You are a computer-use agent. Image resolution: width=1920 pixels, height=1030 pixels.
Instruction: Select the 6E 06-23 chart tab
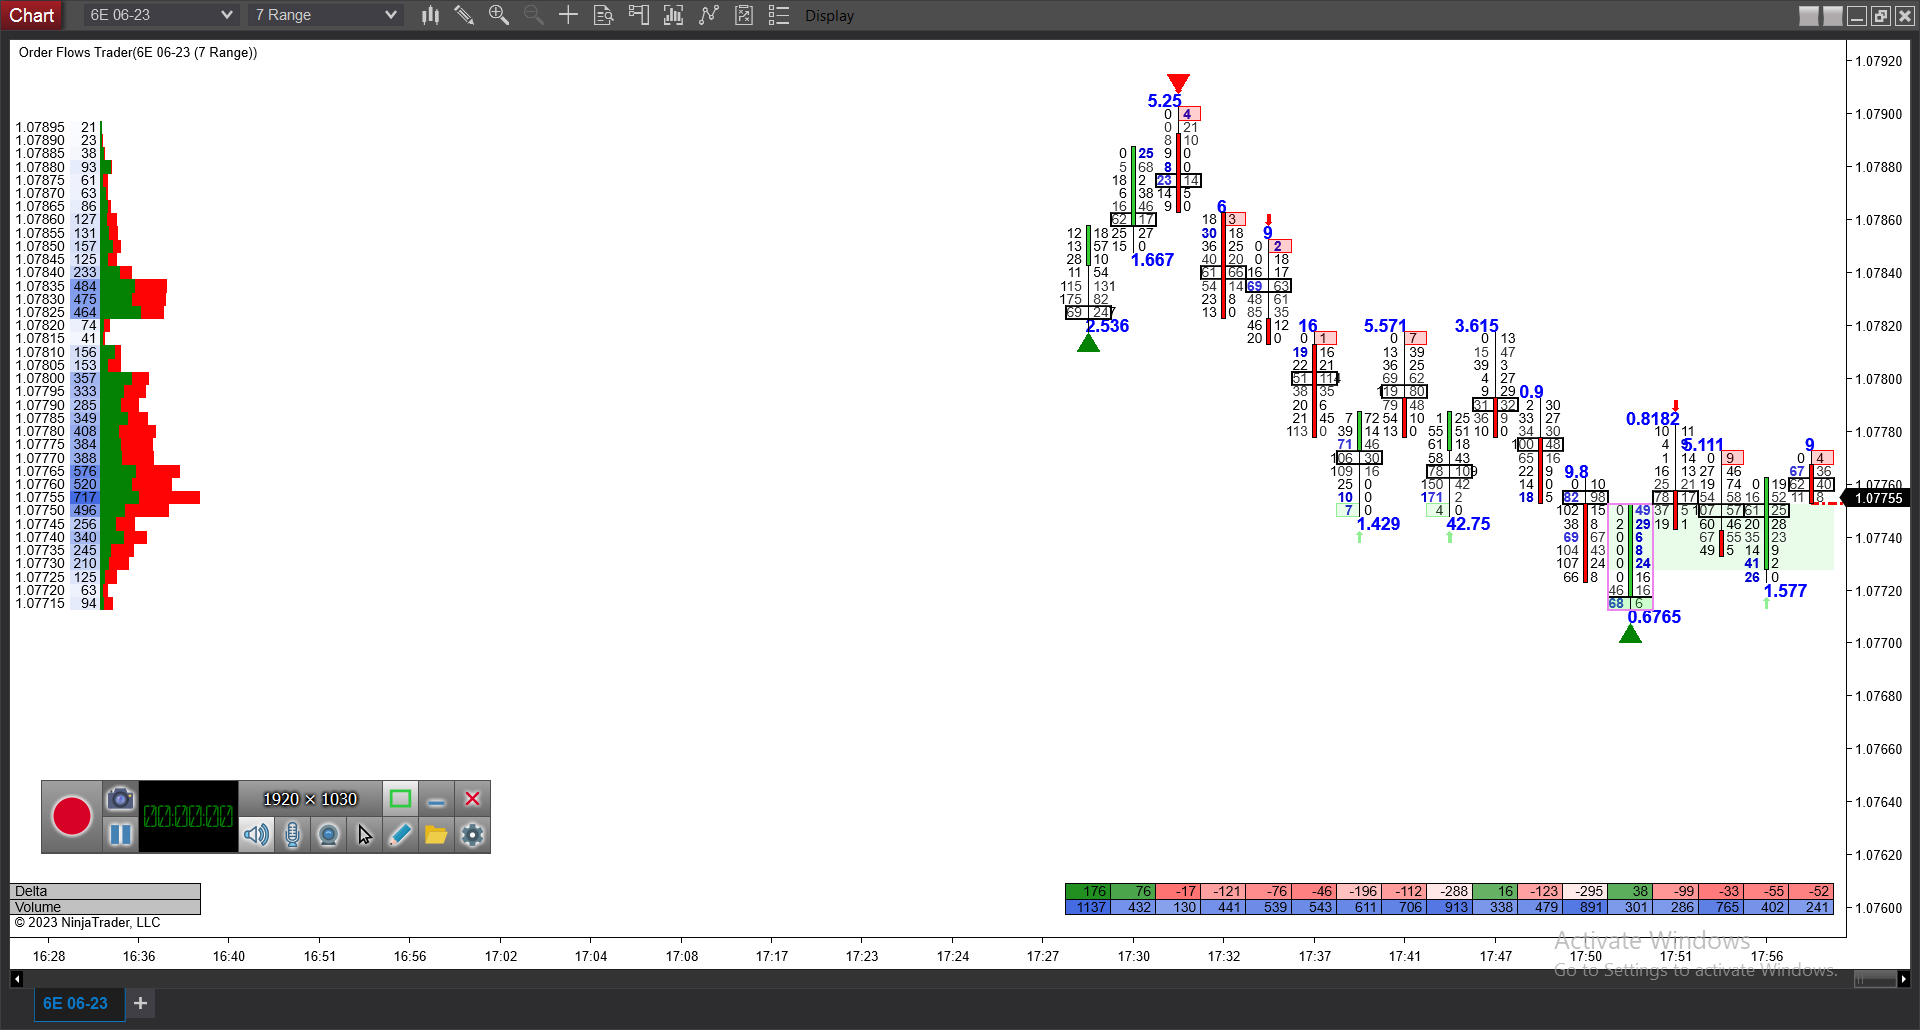point(75,1003)
